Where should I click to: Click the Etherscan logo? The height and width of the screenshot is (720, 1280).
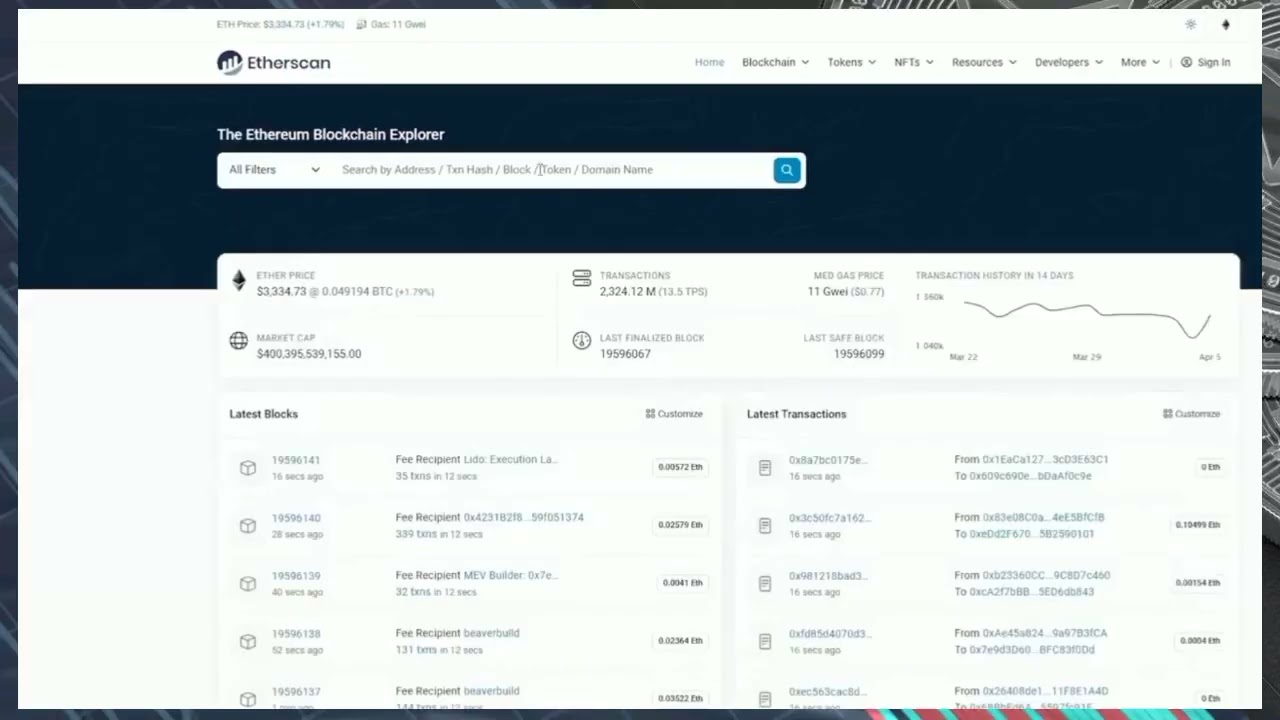point(273,62)
